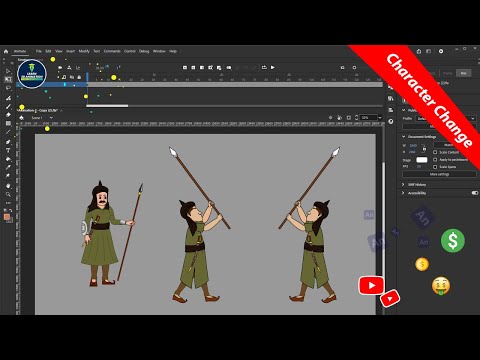Click the center stage icon
This screenshot has height=360, width=480.
330,118
